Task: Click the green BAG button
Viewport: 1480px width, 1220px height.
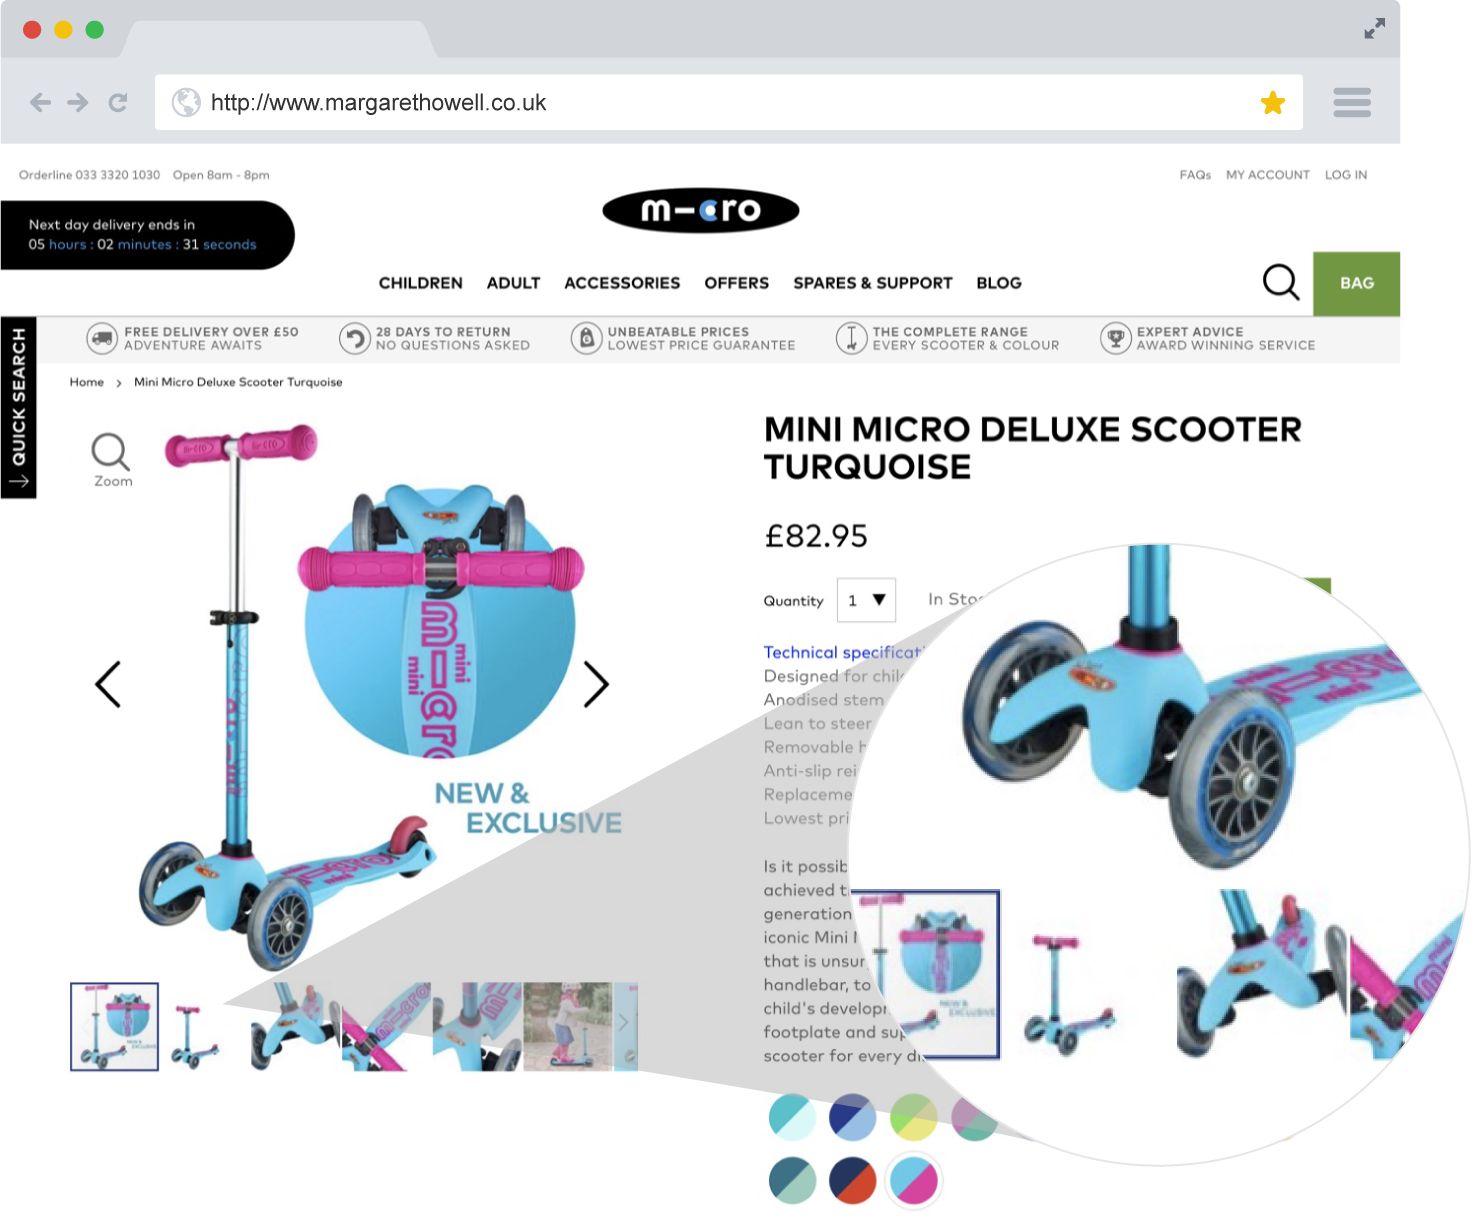Action: point(1356,283)
